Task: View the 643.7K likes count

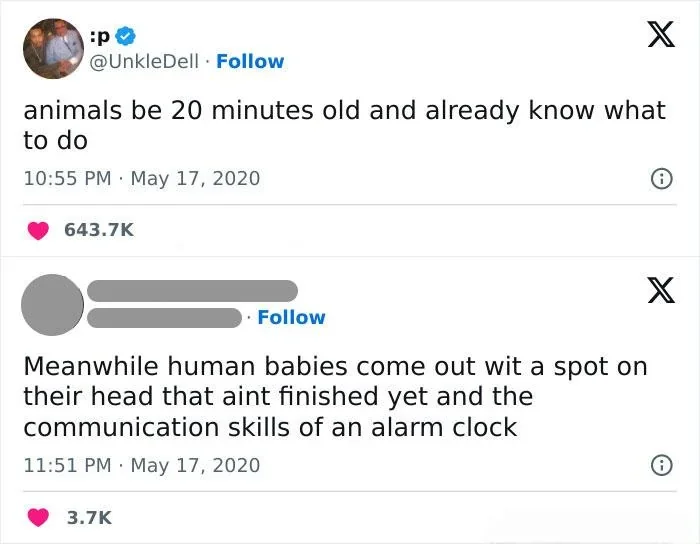Action: click(x=98, y=230)
